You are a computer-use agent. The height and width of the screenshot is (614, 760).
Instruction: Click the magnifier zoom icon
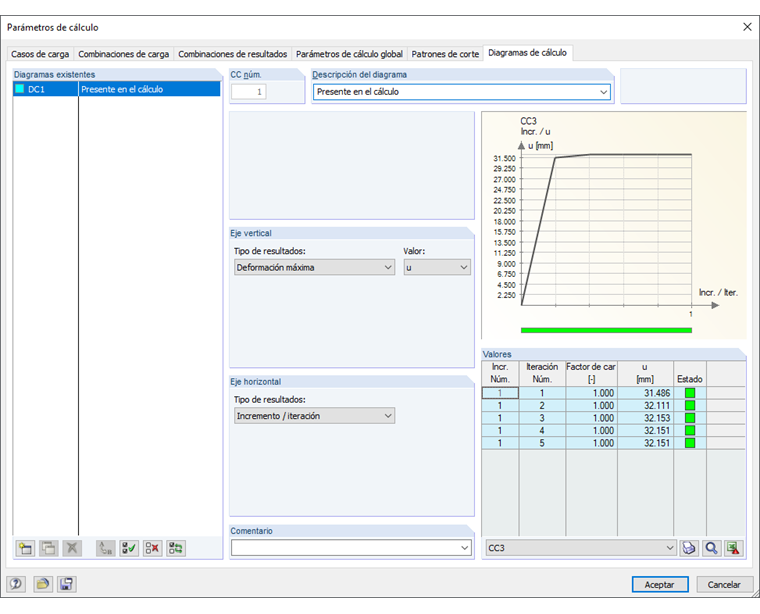(x=711, y=548)
